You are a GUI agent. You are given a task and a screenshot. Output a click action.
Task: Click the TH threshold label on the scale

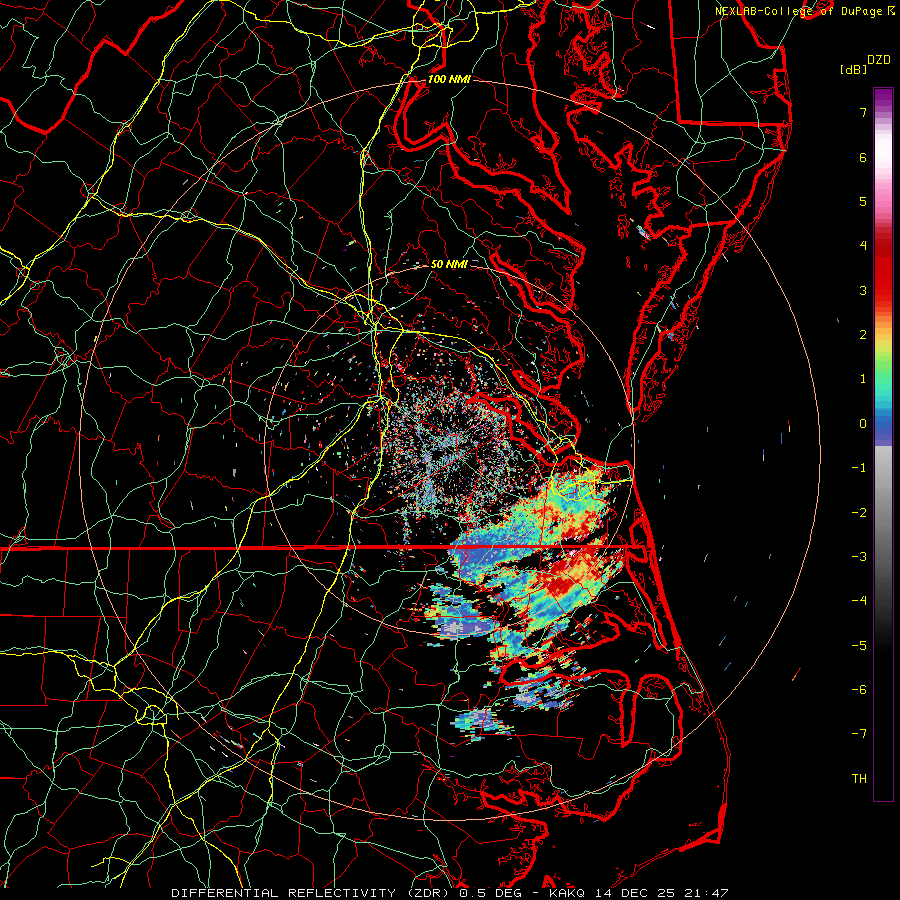tap(859, 779)
